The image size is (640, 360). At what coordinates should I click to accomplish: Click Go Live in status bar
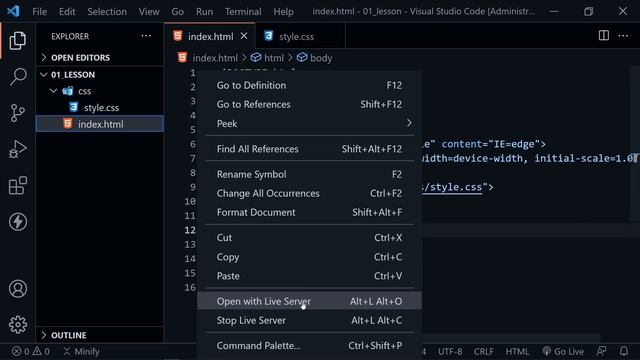coord(563,351)
